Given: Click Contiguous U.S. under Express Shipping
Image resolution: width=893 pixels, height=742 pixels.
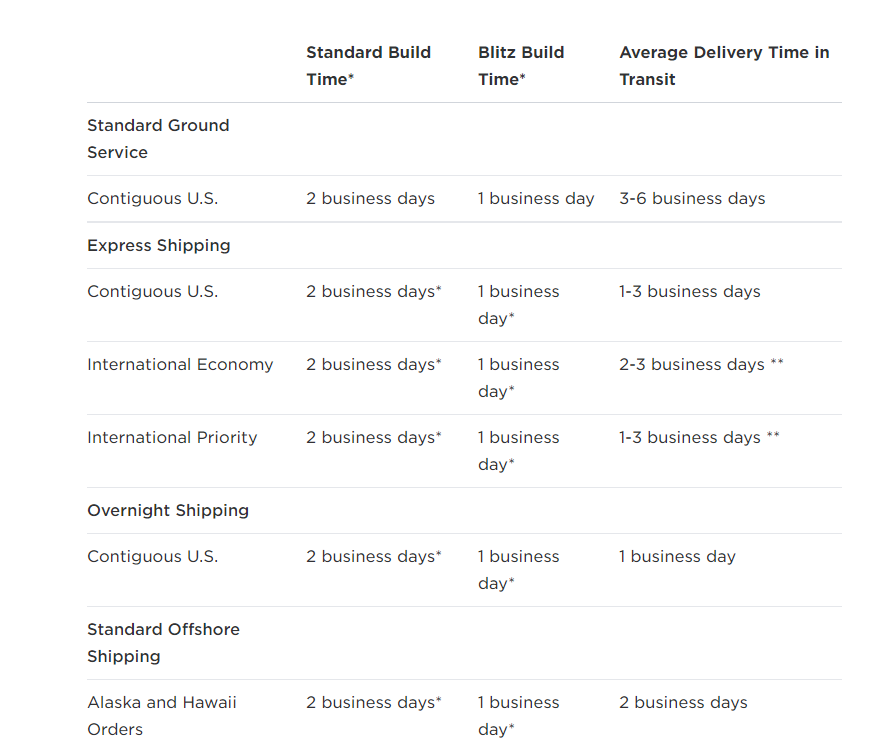Looking at the screenshot, I should pos(153,292).
